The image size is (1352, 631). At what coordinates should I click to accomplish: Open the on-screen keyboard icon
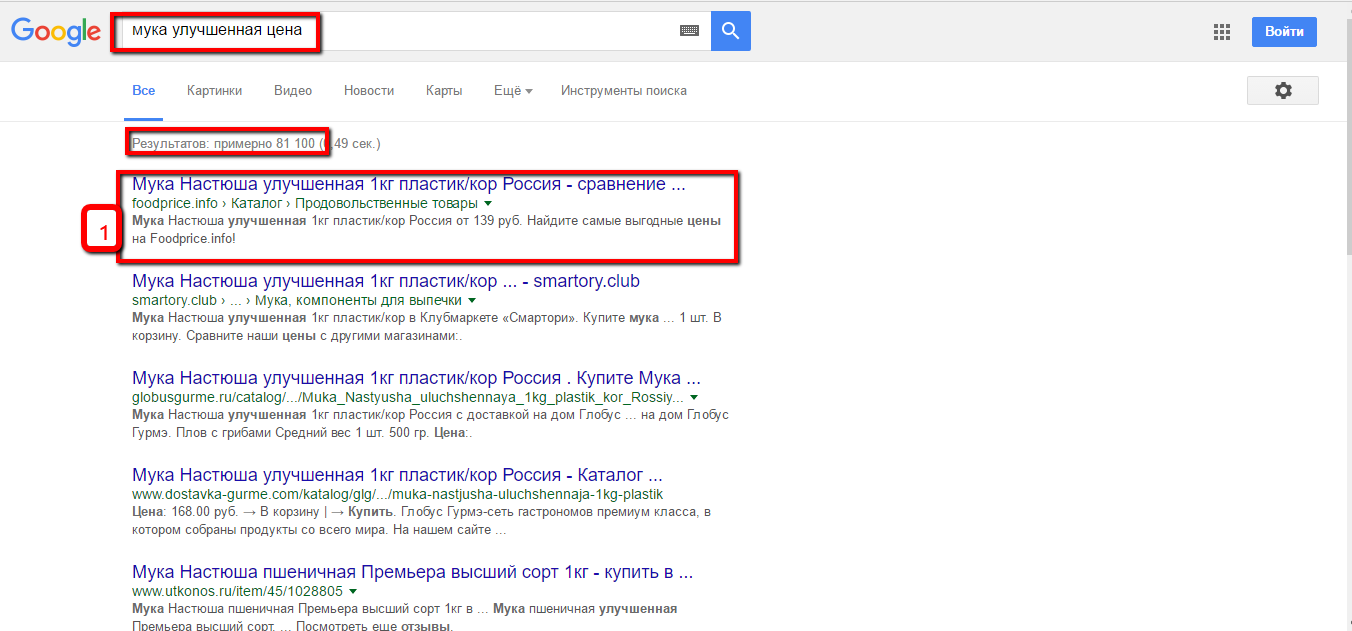point(689,31)
